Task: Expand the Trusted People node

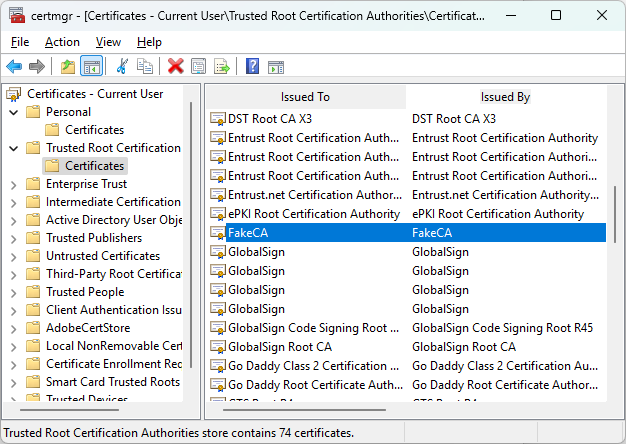Action: 14,293
